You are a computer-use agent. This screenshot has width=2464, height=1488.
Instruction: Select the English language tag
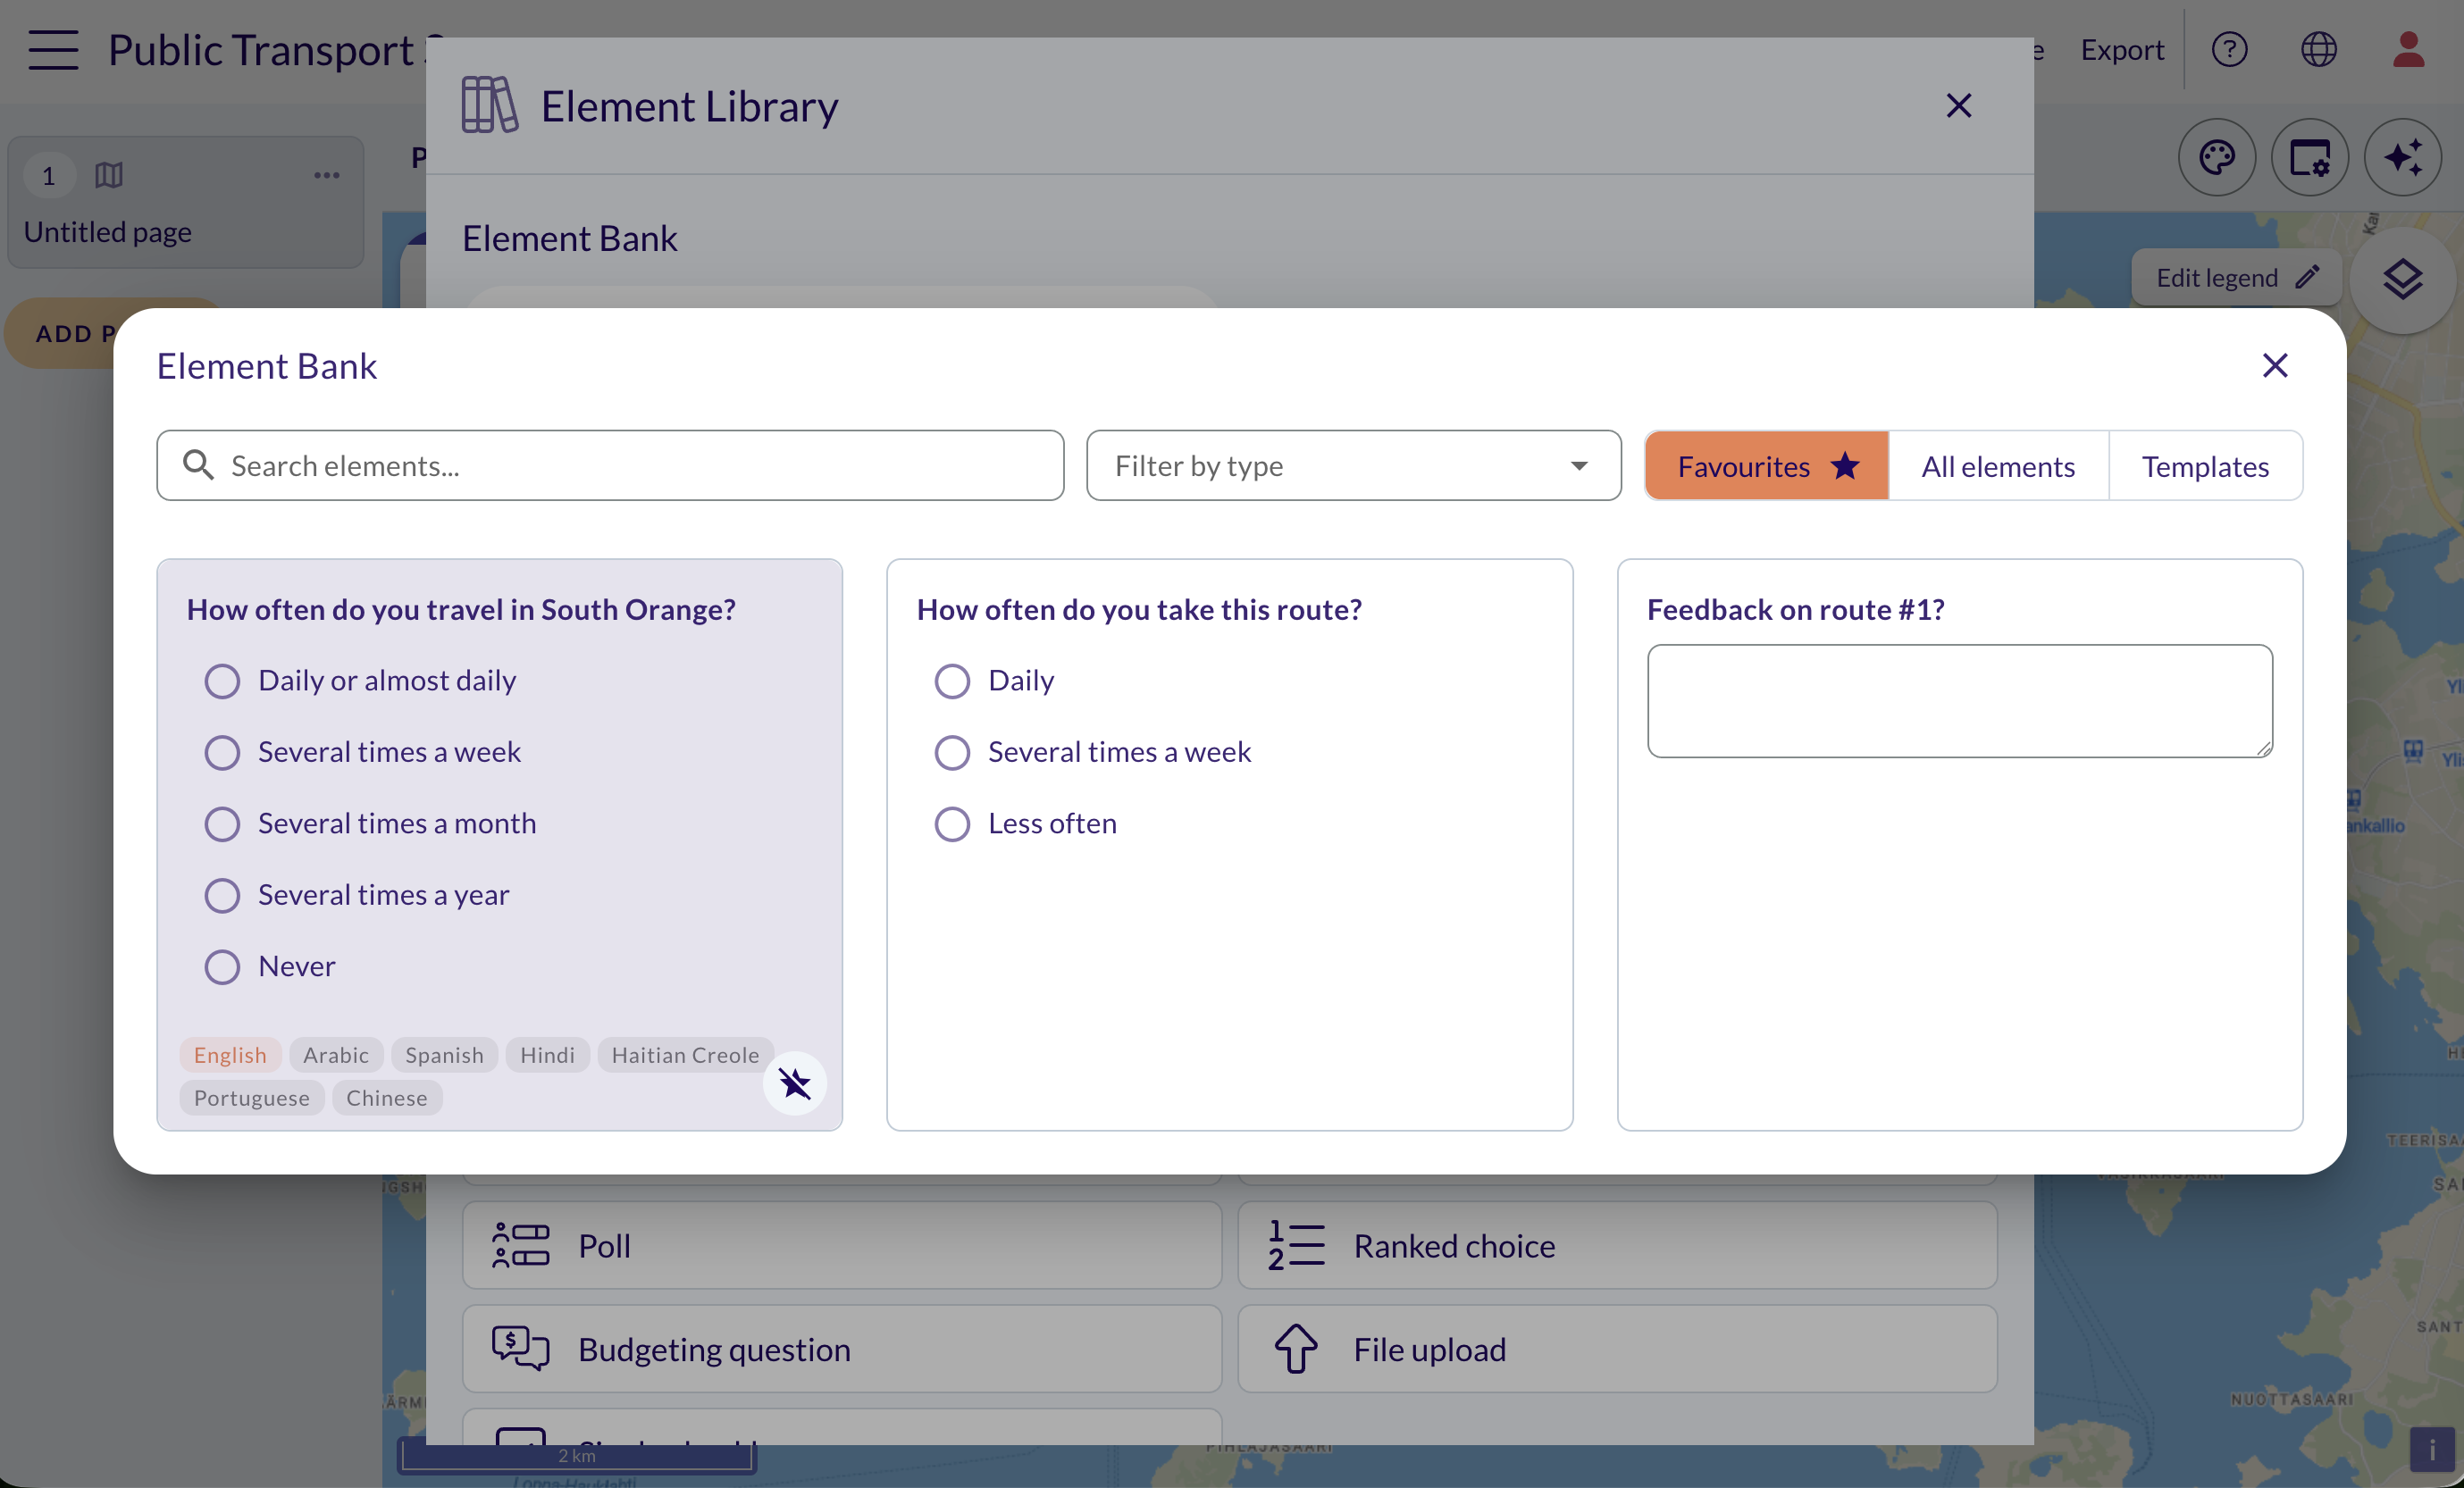click(x=230, y=1054)
